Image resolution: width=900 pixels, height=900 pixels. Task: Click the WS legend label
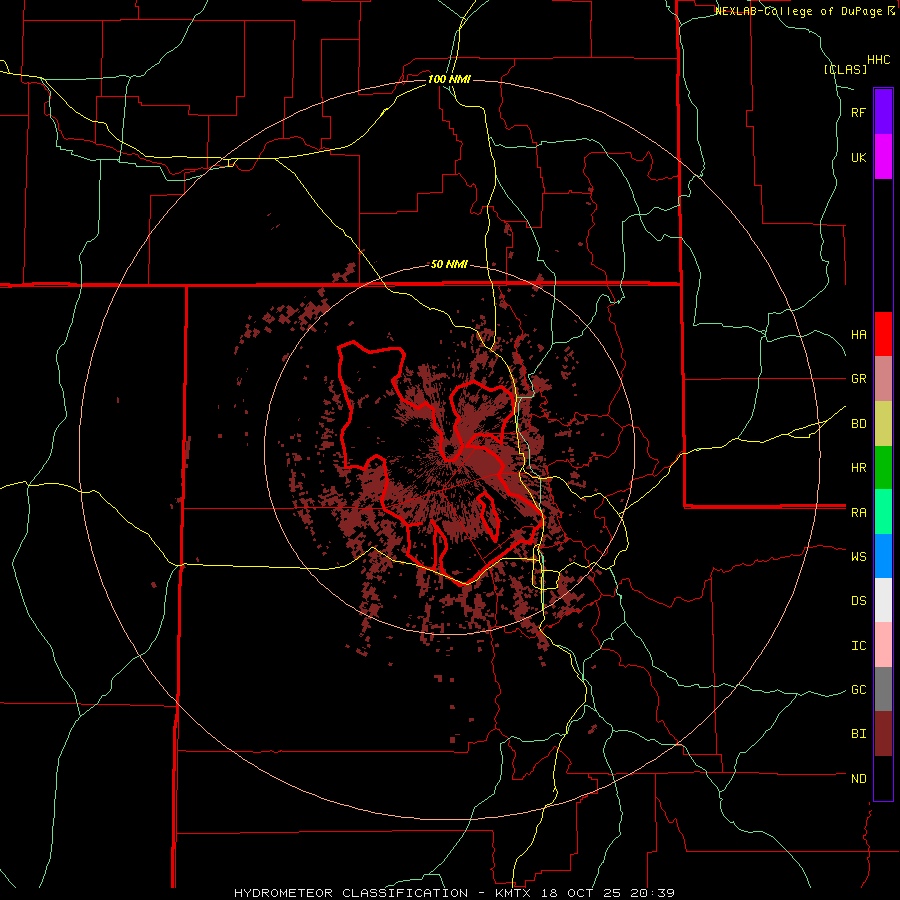(858, 556)
